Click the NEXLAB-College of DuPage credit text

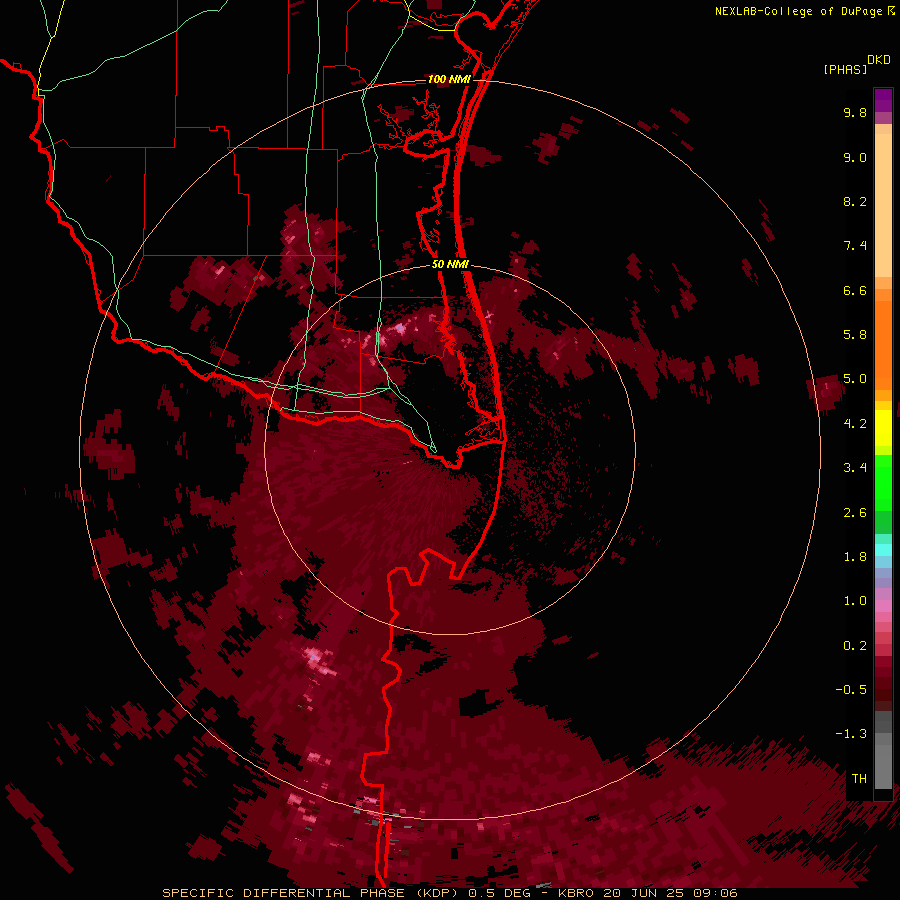[x=800, y=11]
